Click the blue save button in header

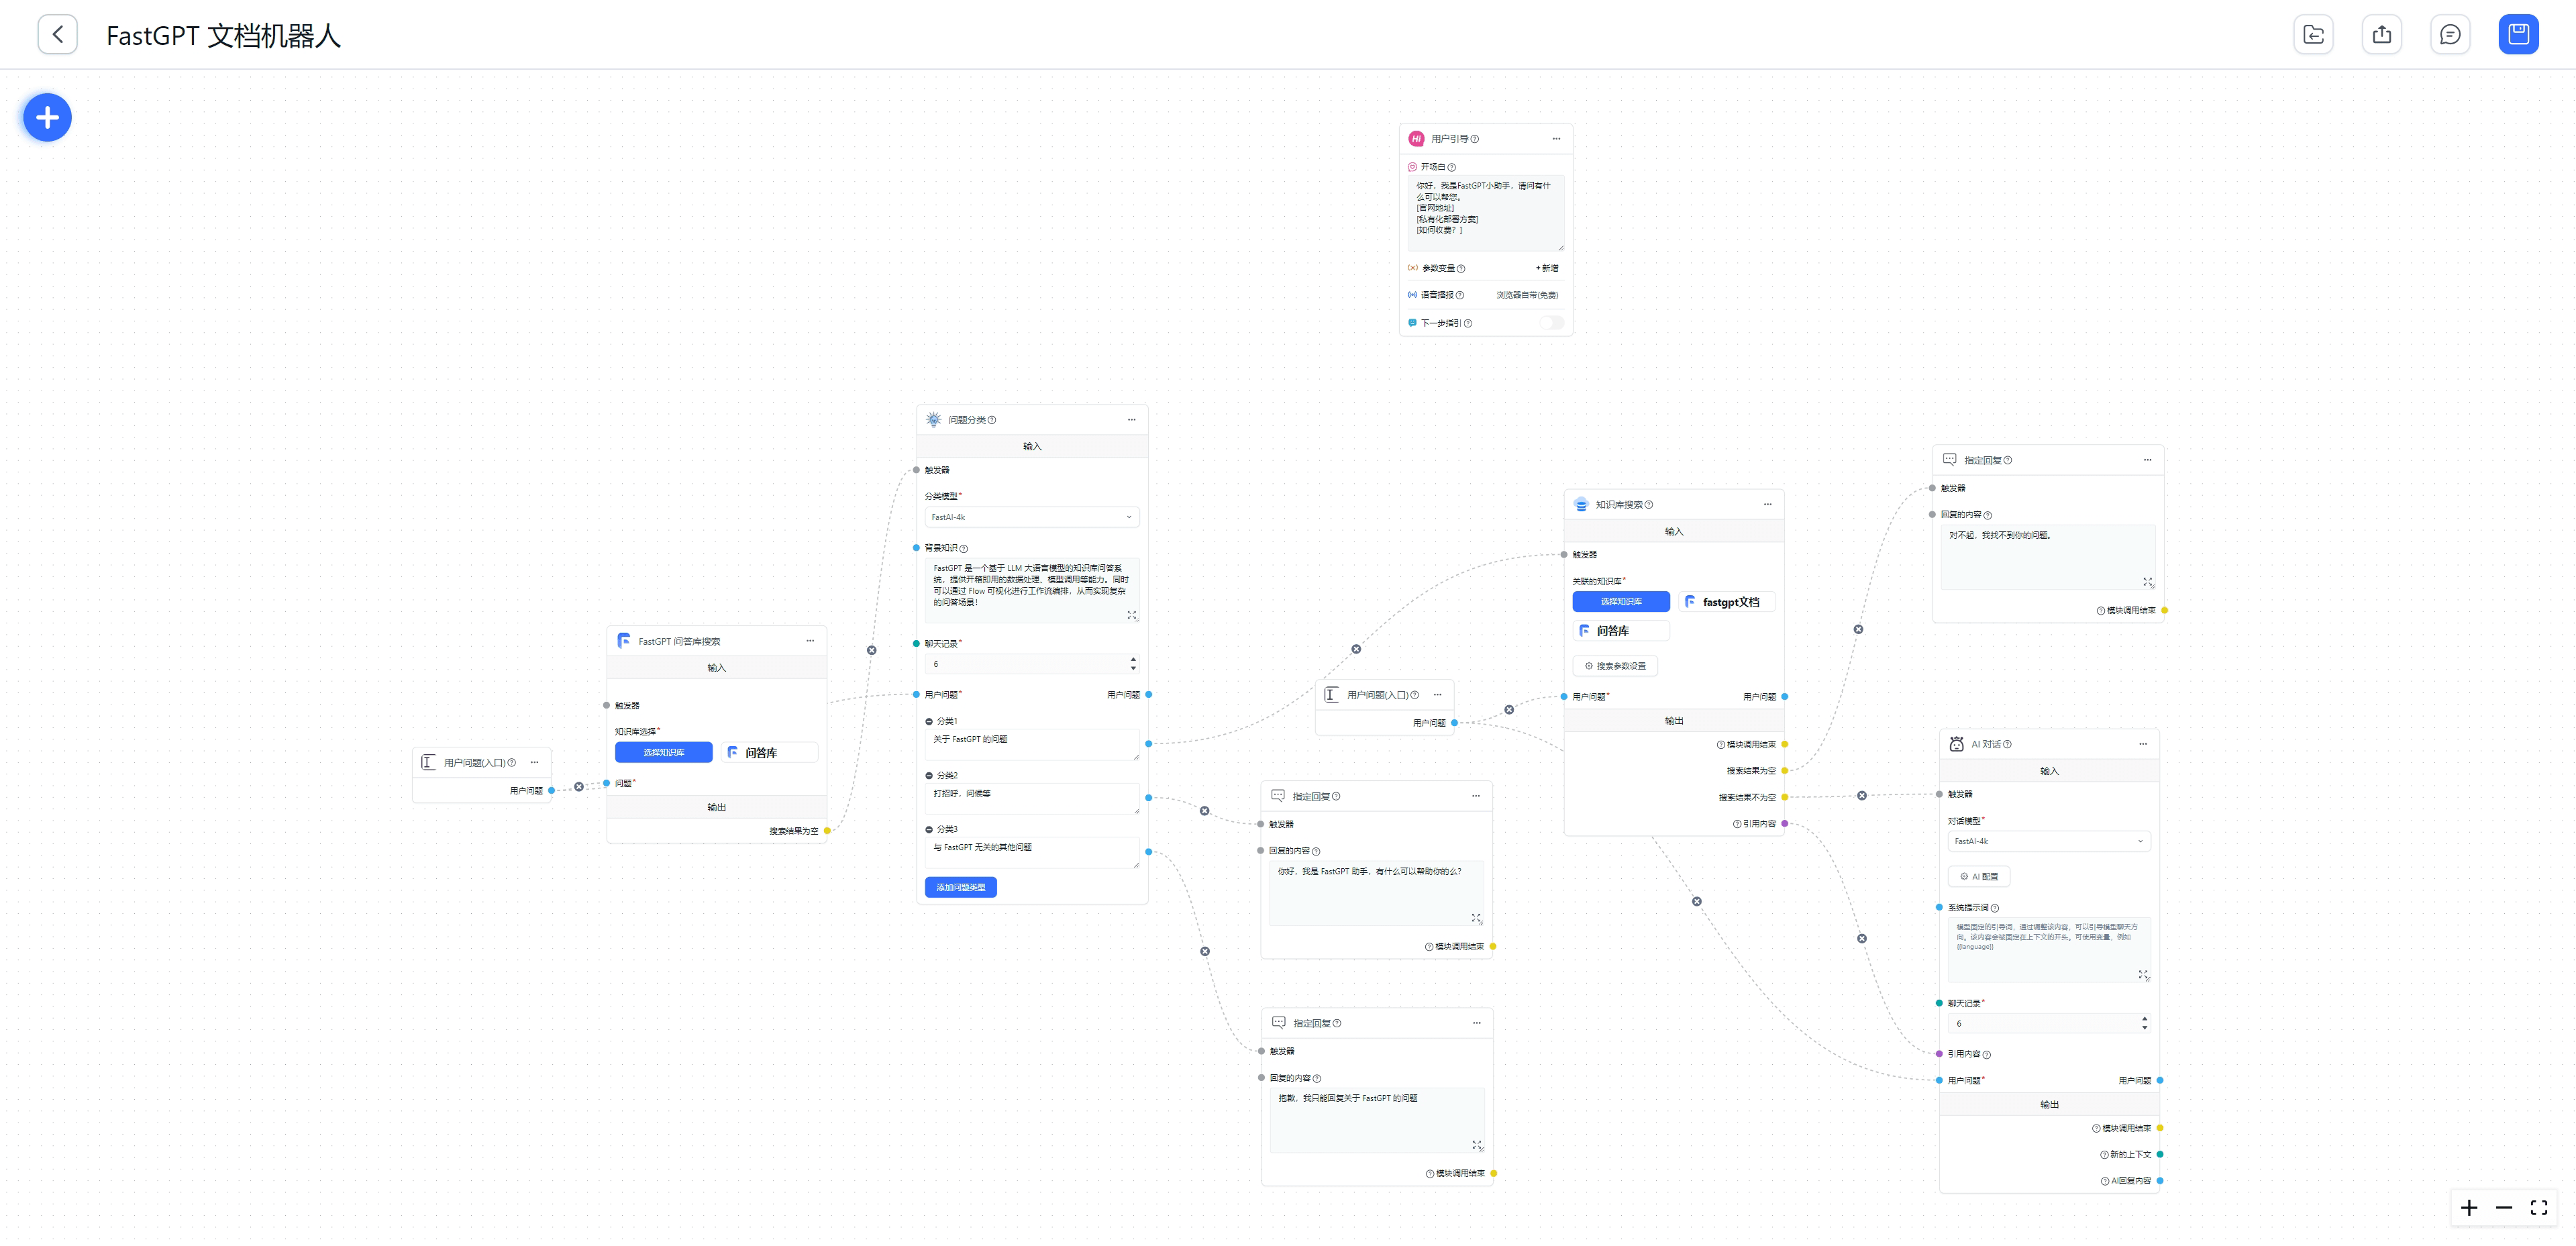2517,35
